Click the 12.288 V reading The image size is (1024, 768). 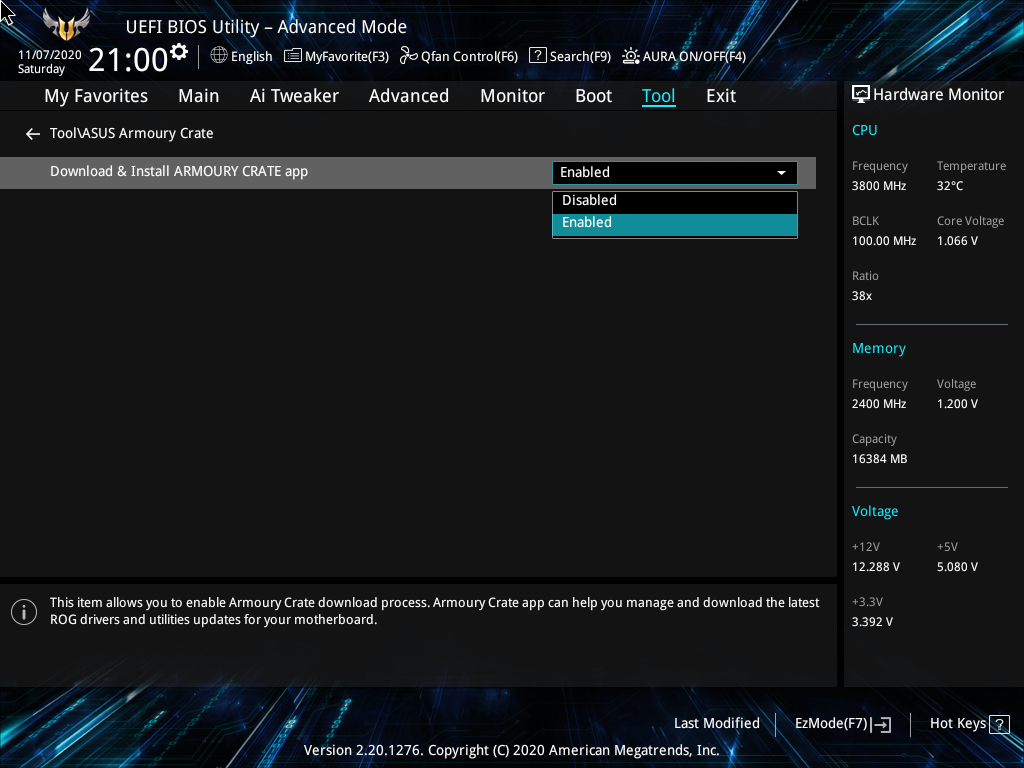coord(876,567)
